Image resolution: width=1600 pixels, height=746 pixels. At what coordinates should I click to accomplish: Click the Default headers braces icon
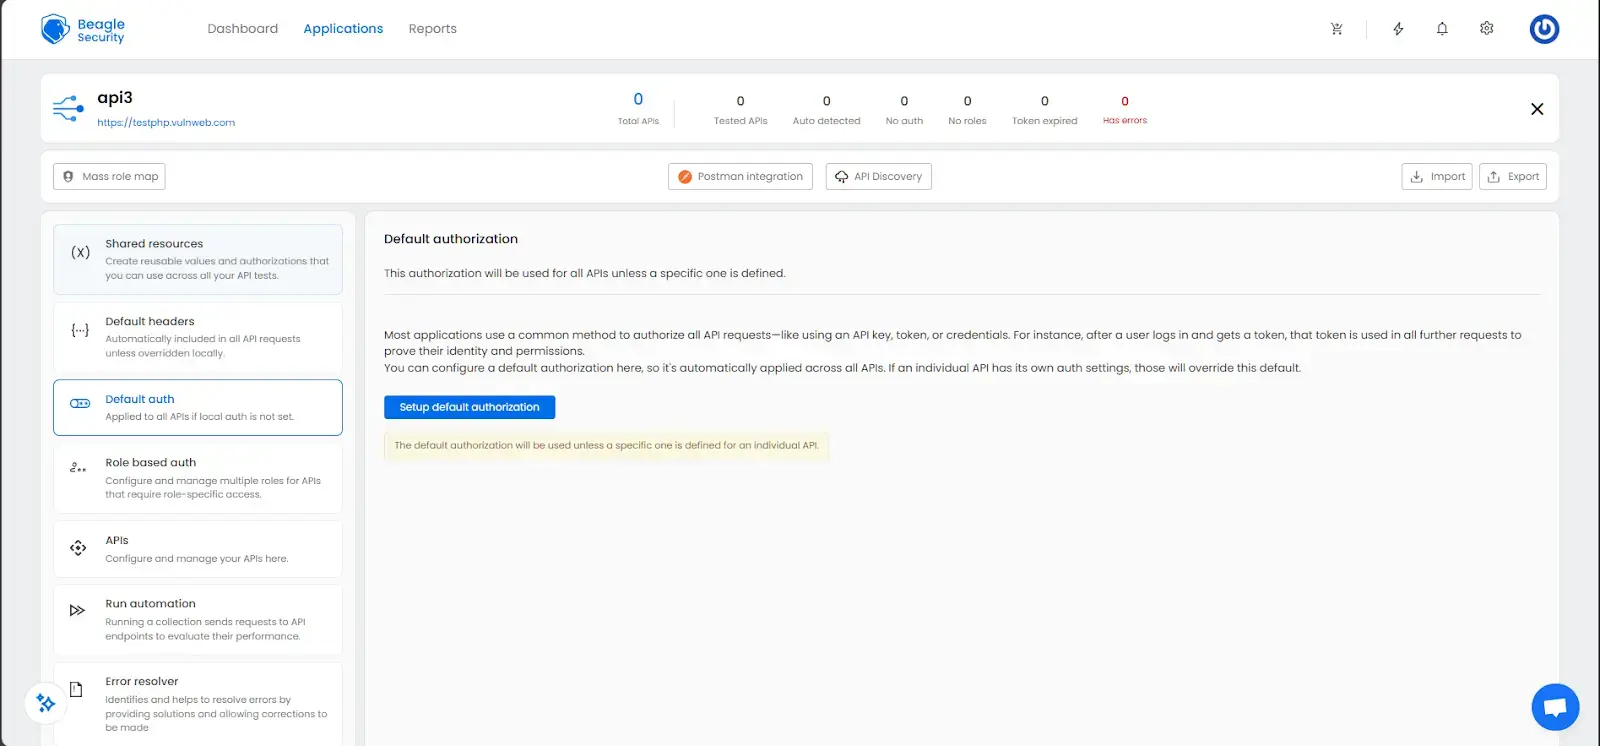[80, 330]
